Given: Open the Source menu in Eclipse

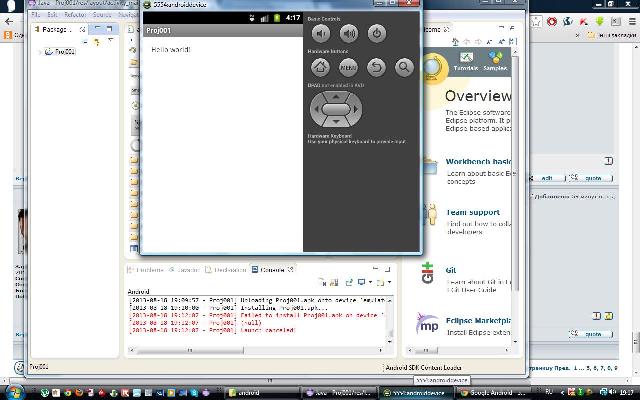Looking at the screenshot, I should point(102,15).
